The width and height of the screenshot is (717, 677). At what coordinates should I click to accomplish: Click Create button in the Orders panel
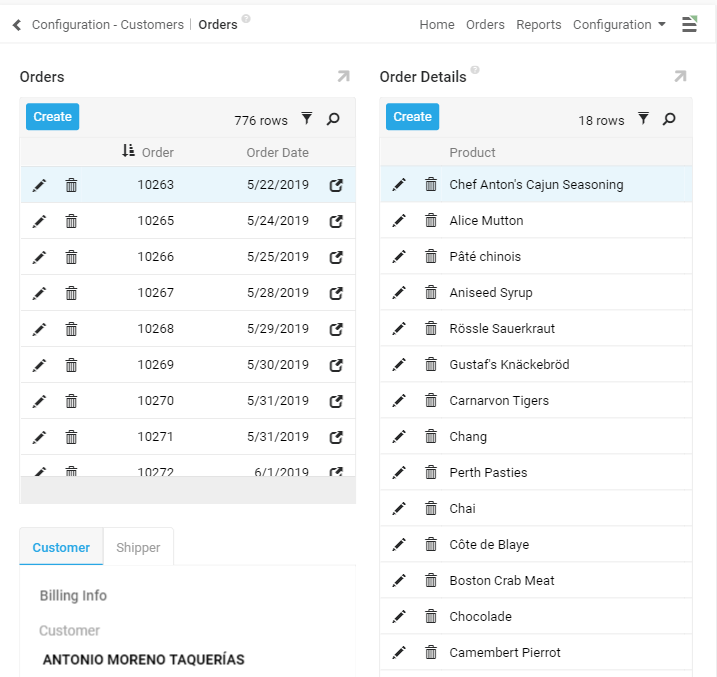[52, 117]
